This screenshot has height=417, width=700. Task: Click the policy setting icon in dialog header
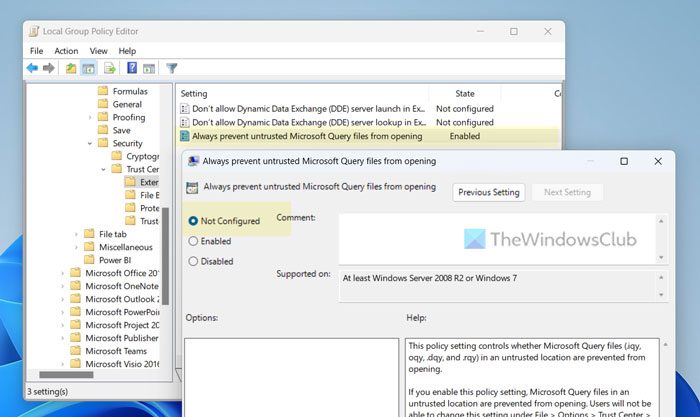click(192, 188)
